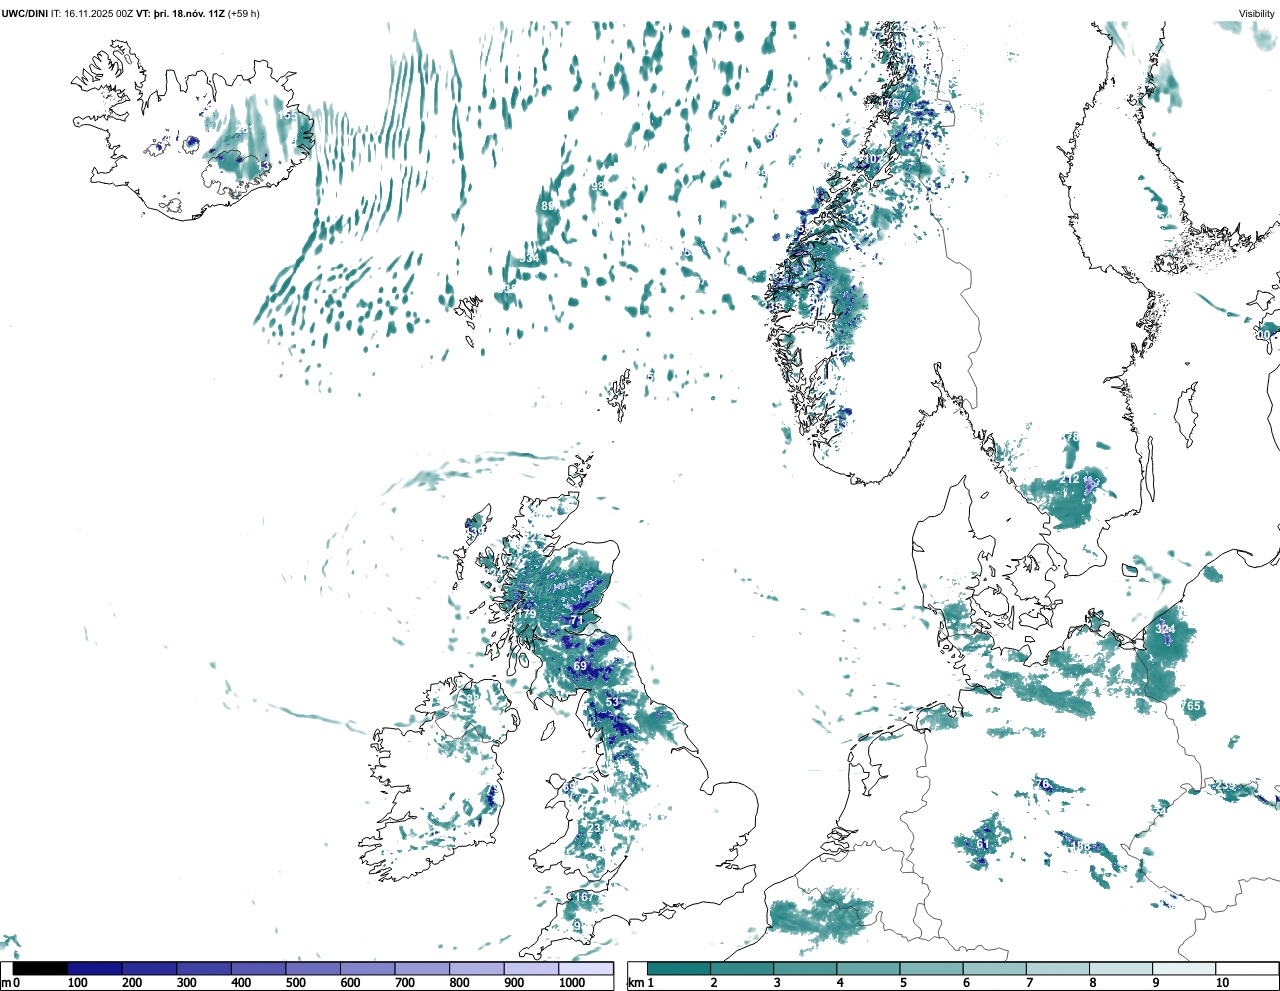Click the '5' tick label on km scale
The image size is (1280, 991).
coord(903,983)
